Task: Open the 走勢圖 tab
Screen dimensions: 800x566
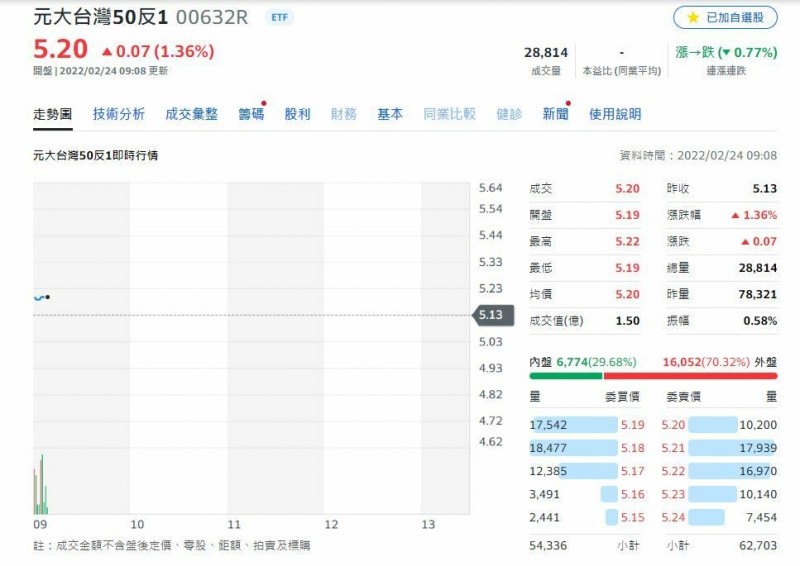Action: point(52,114)
